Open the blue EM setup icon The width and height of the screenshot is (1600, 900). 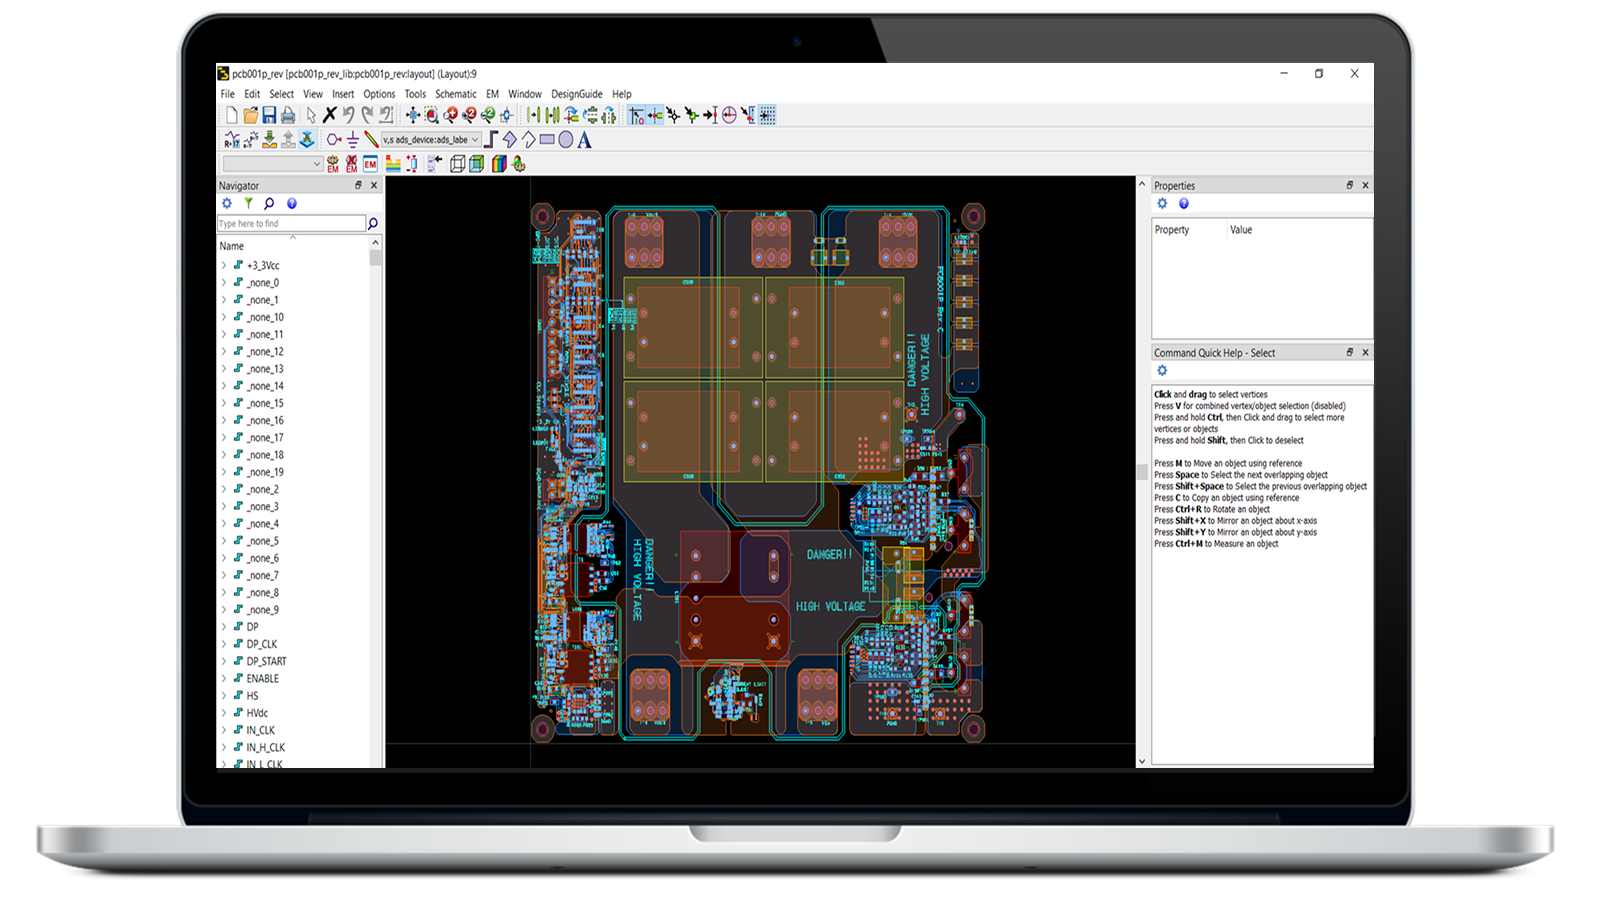coord(370,164)
